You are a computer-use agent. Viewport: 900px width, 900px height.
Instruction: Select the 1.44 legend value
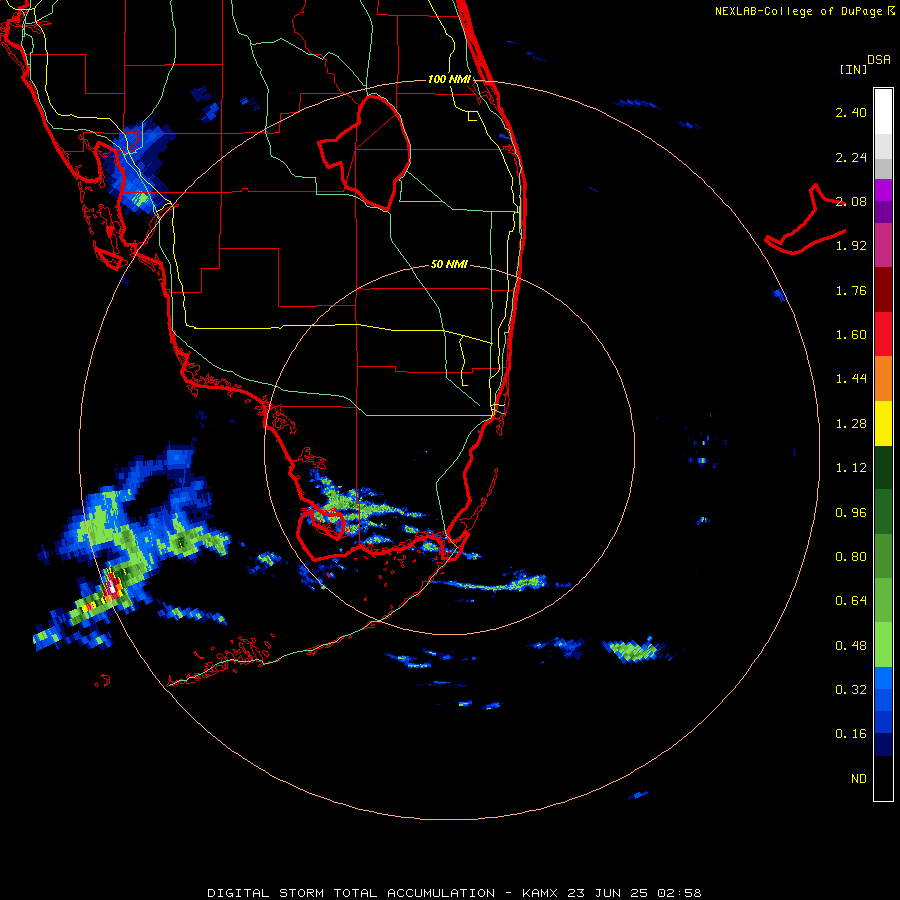(851, 379)
